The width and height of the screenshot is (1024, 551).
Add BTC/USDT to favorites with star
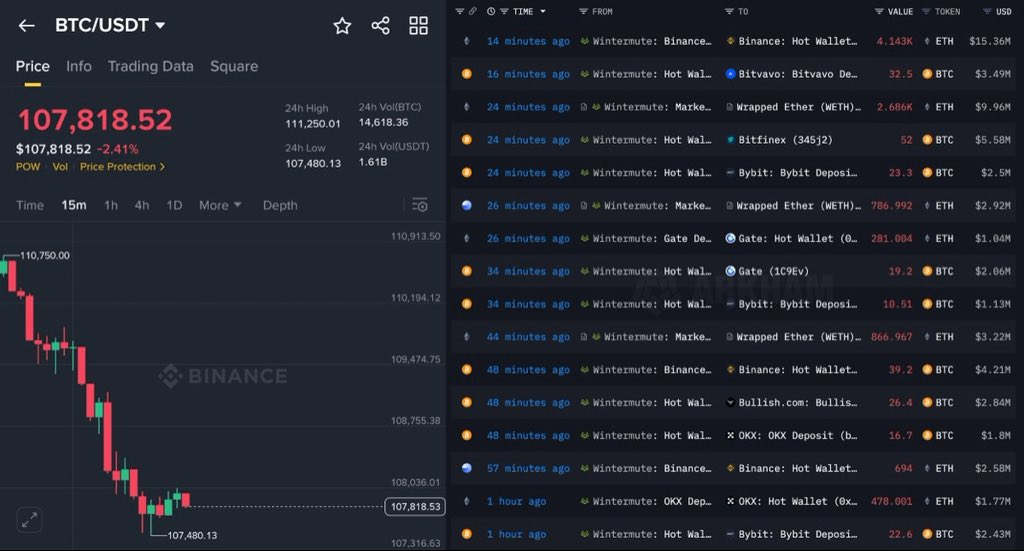[x=342, y=26]
